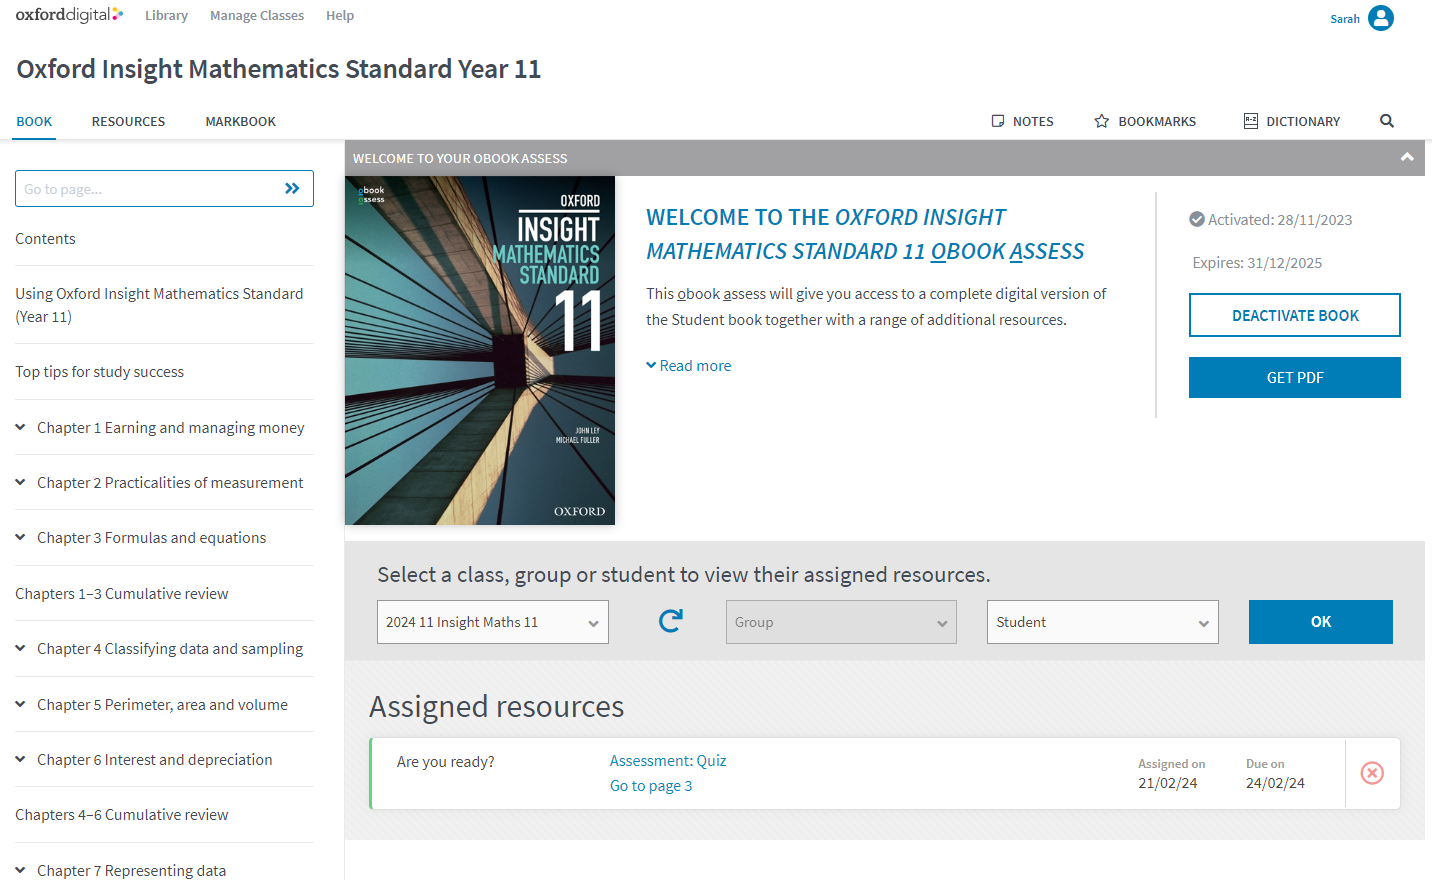
Task: Switch to the RESOURCES tab
Action: [128, 121]
